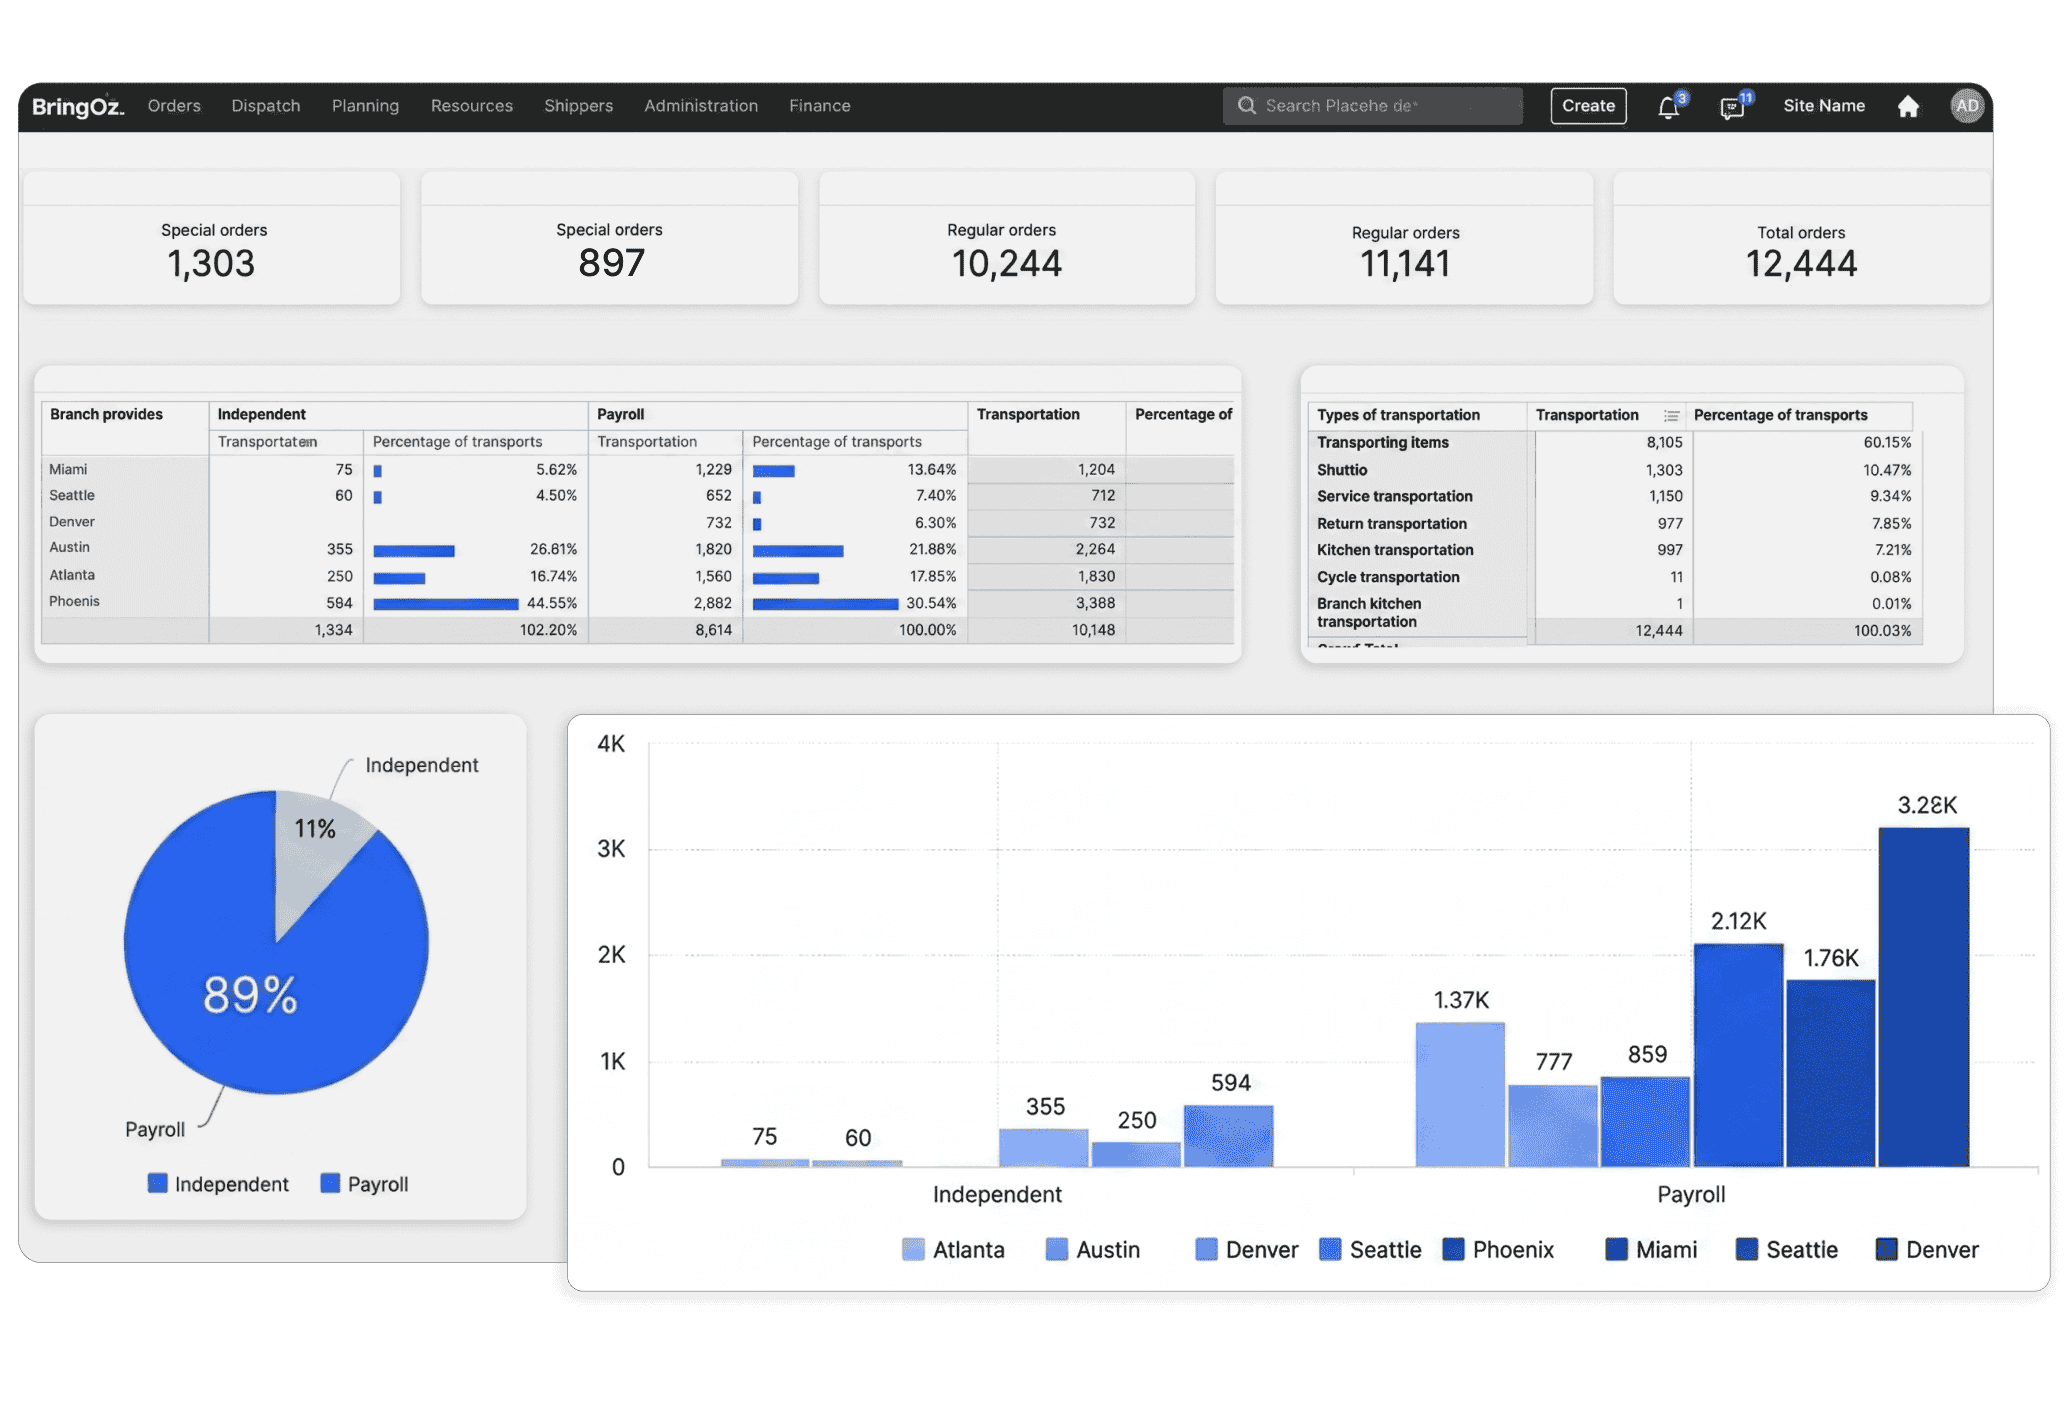Click the search magnifier icon
The width and height of the screenshot is (2070, 1413).
point(1246,105)
